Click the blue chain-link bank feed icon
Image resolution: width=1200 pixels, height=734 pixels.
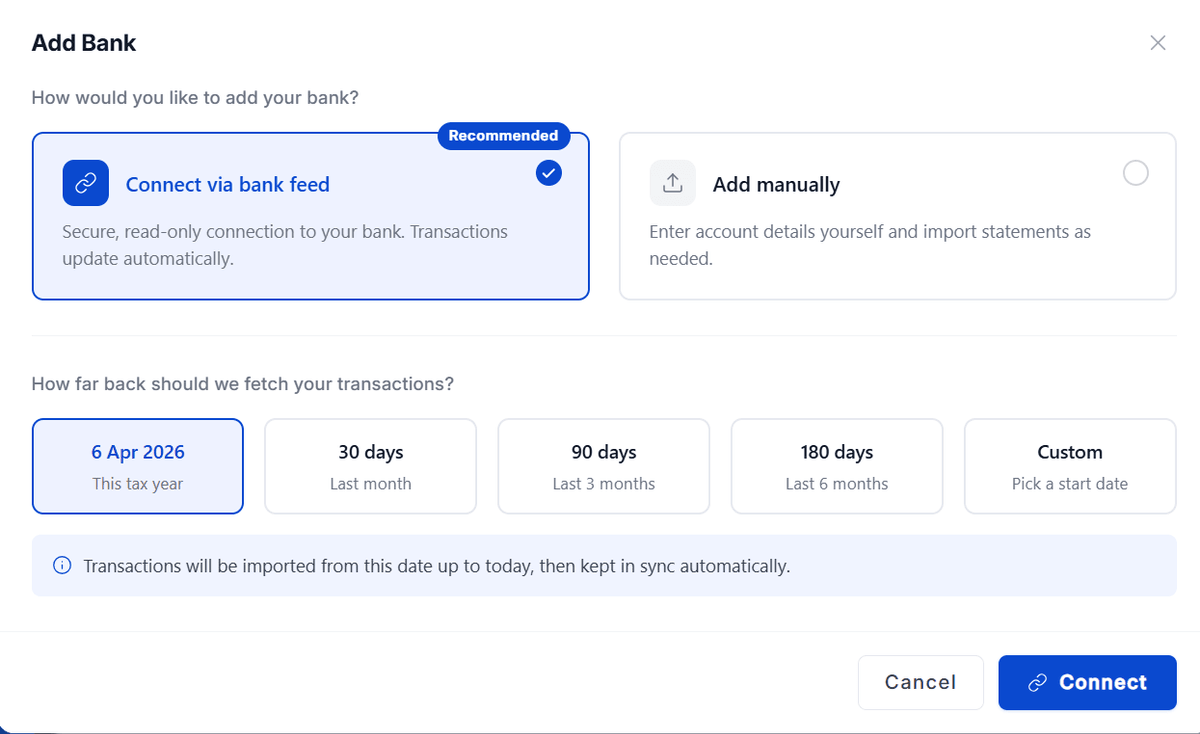pos(85,183)
